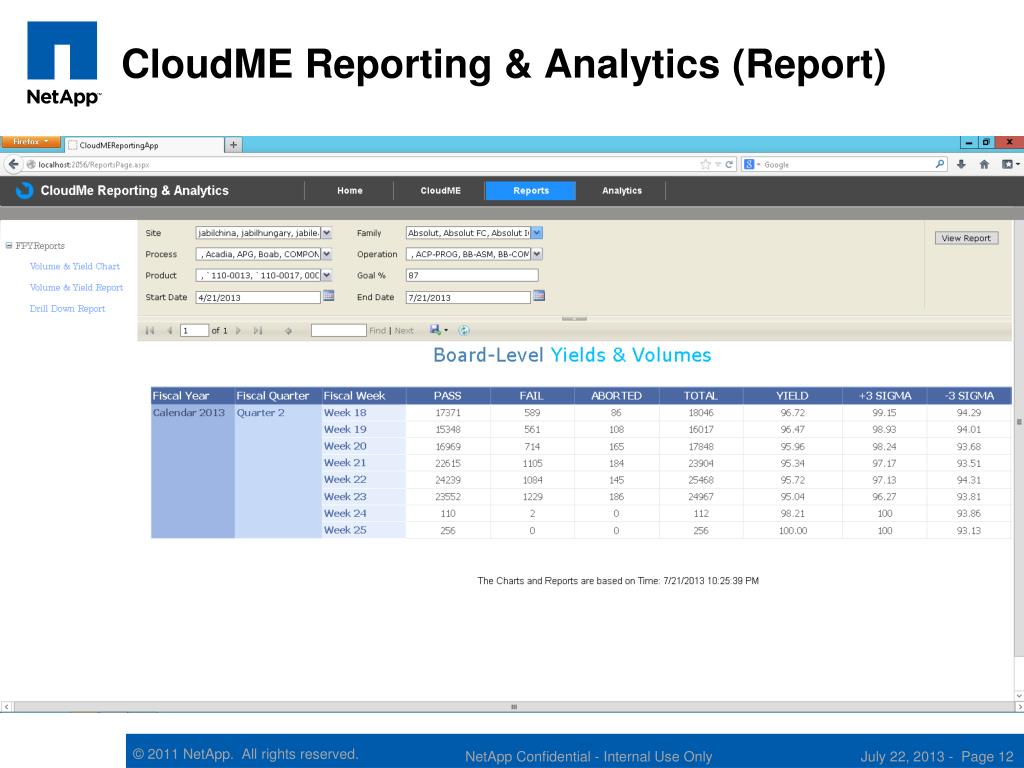The height and width of the screenshot is (768, 1024).
Task: Open the Home tab
Action: tap(349, 191)
